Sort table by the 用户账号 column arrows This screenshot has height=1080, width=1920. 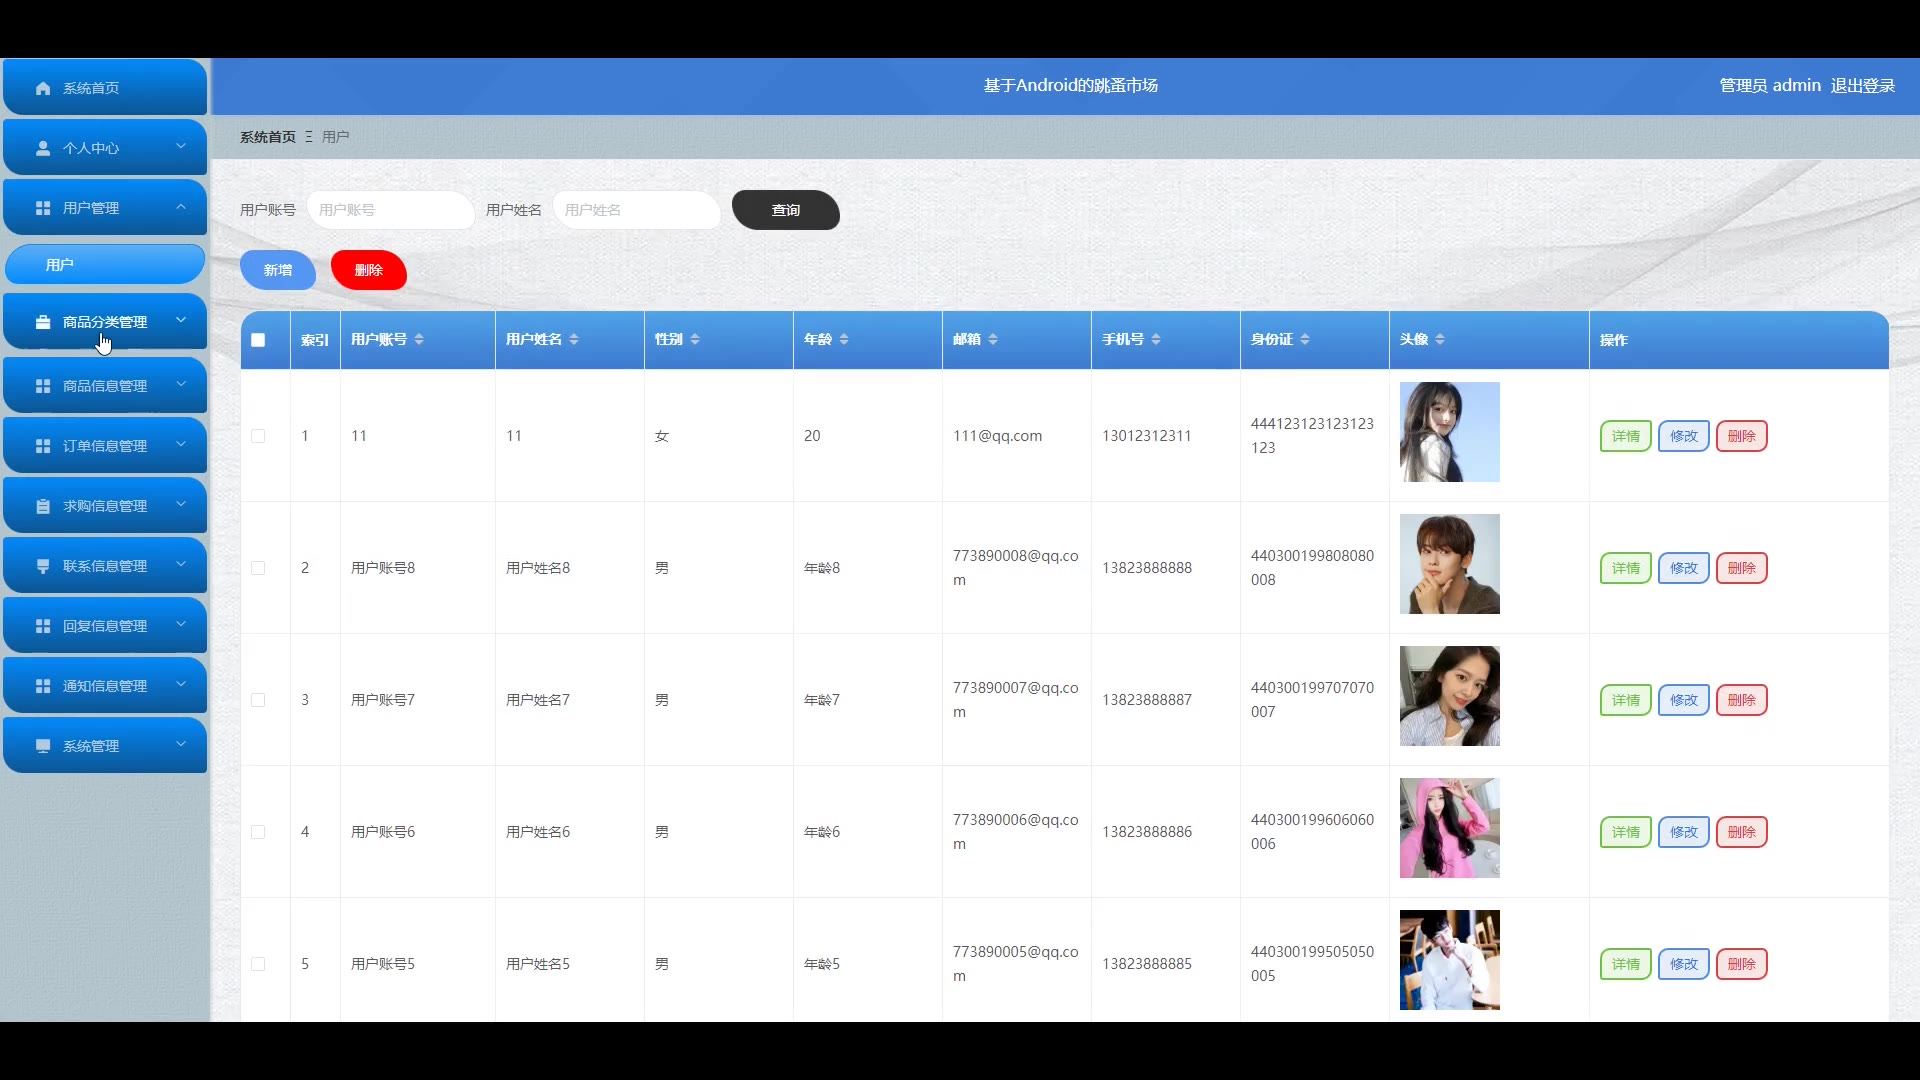tap(419, 340)
